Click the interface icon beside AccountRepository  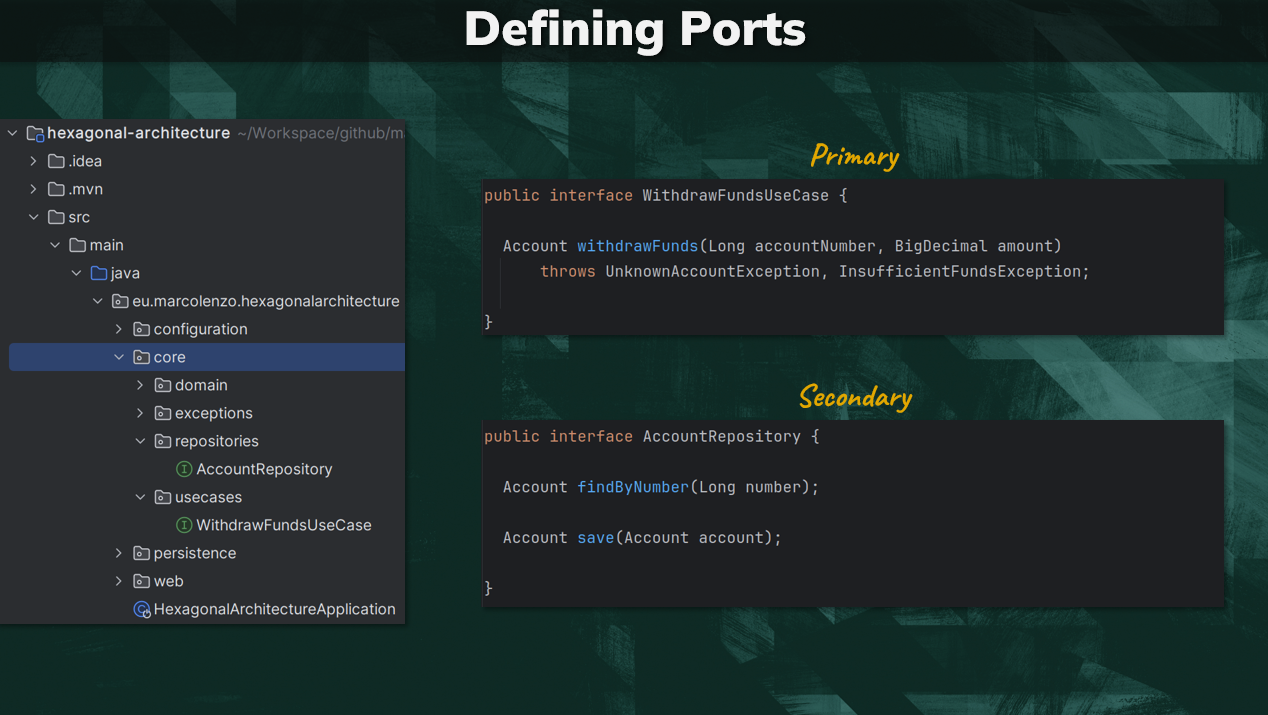coord(184,468)
